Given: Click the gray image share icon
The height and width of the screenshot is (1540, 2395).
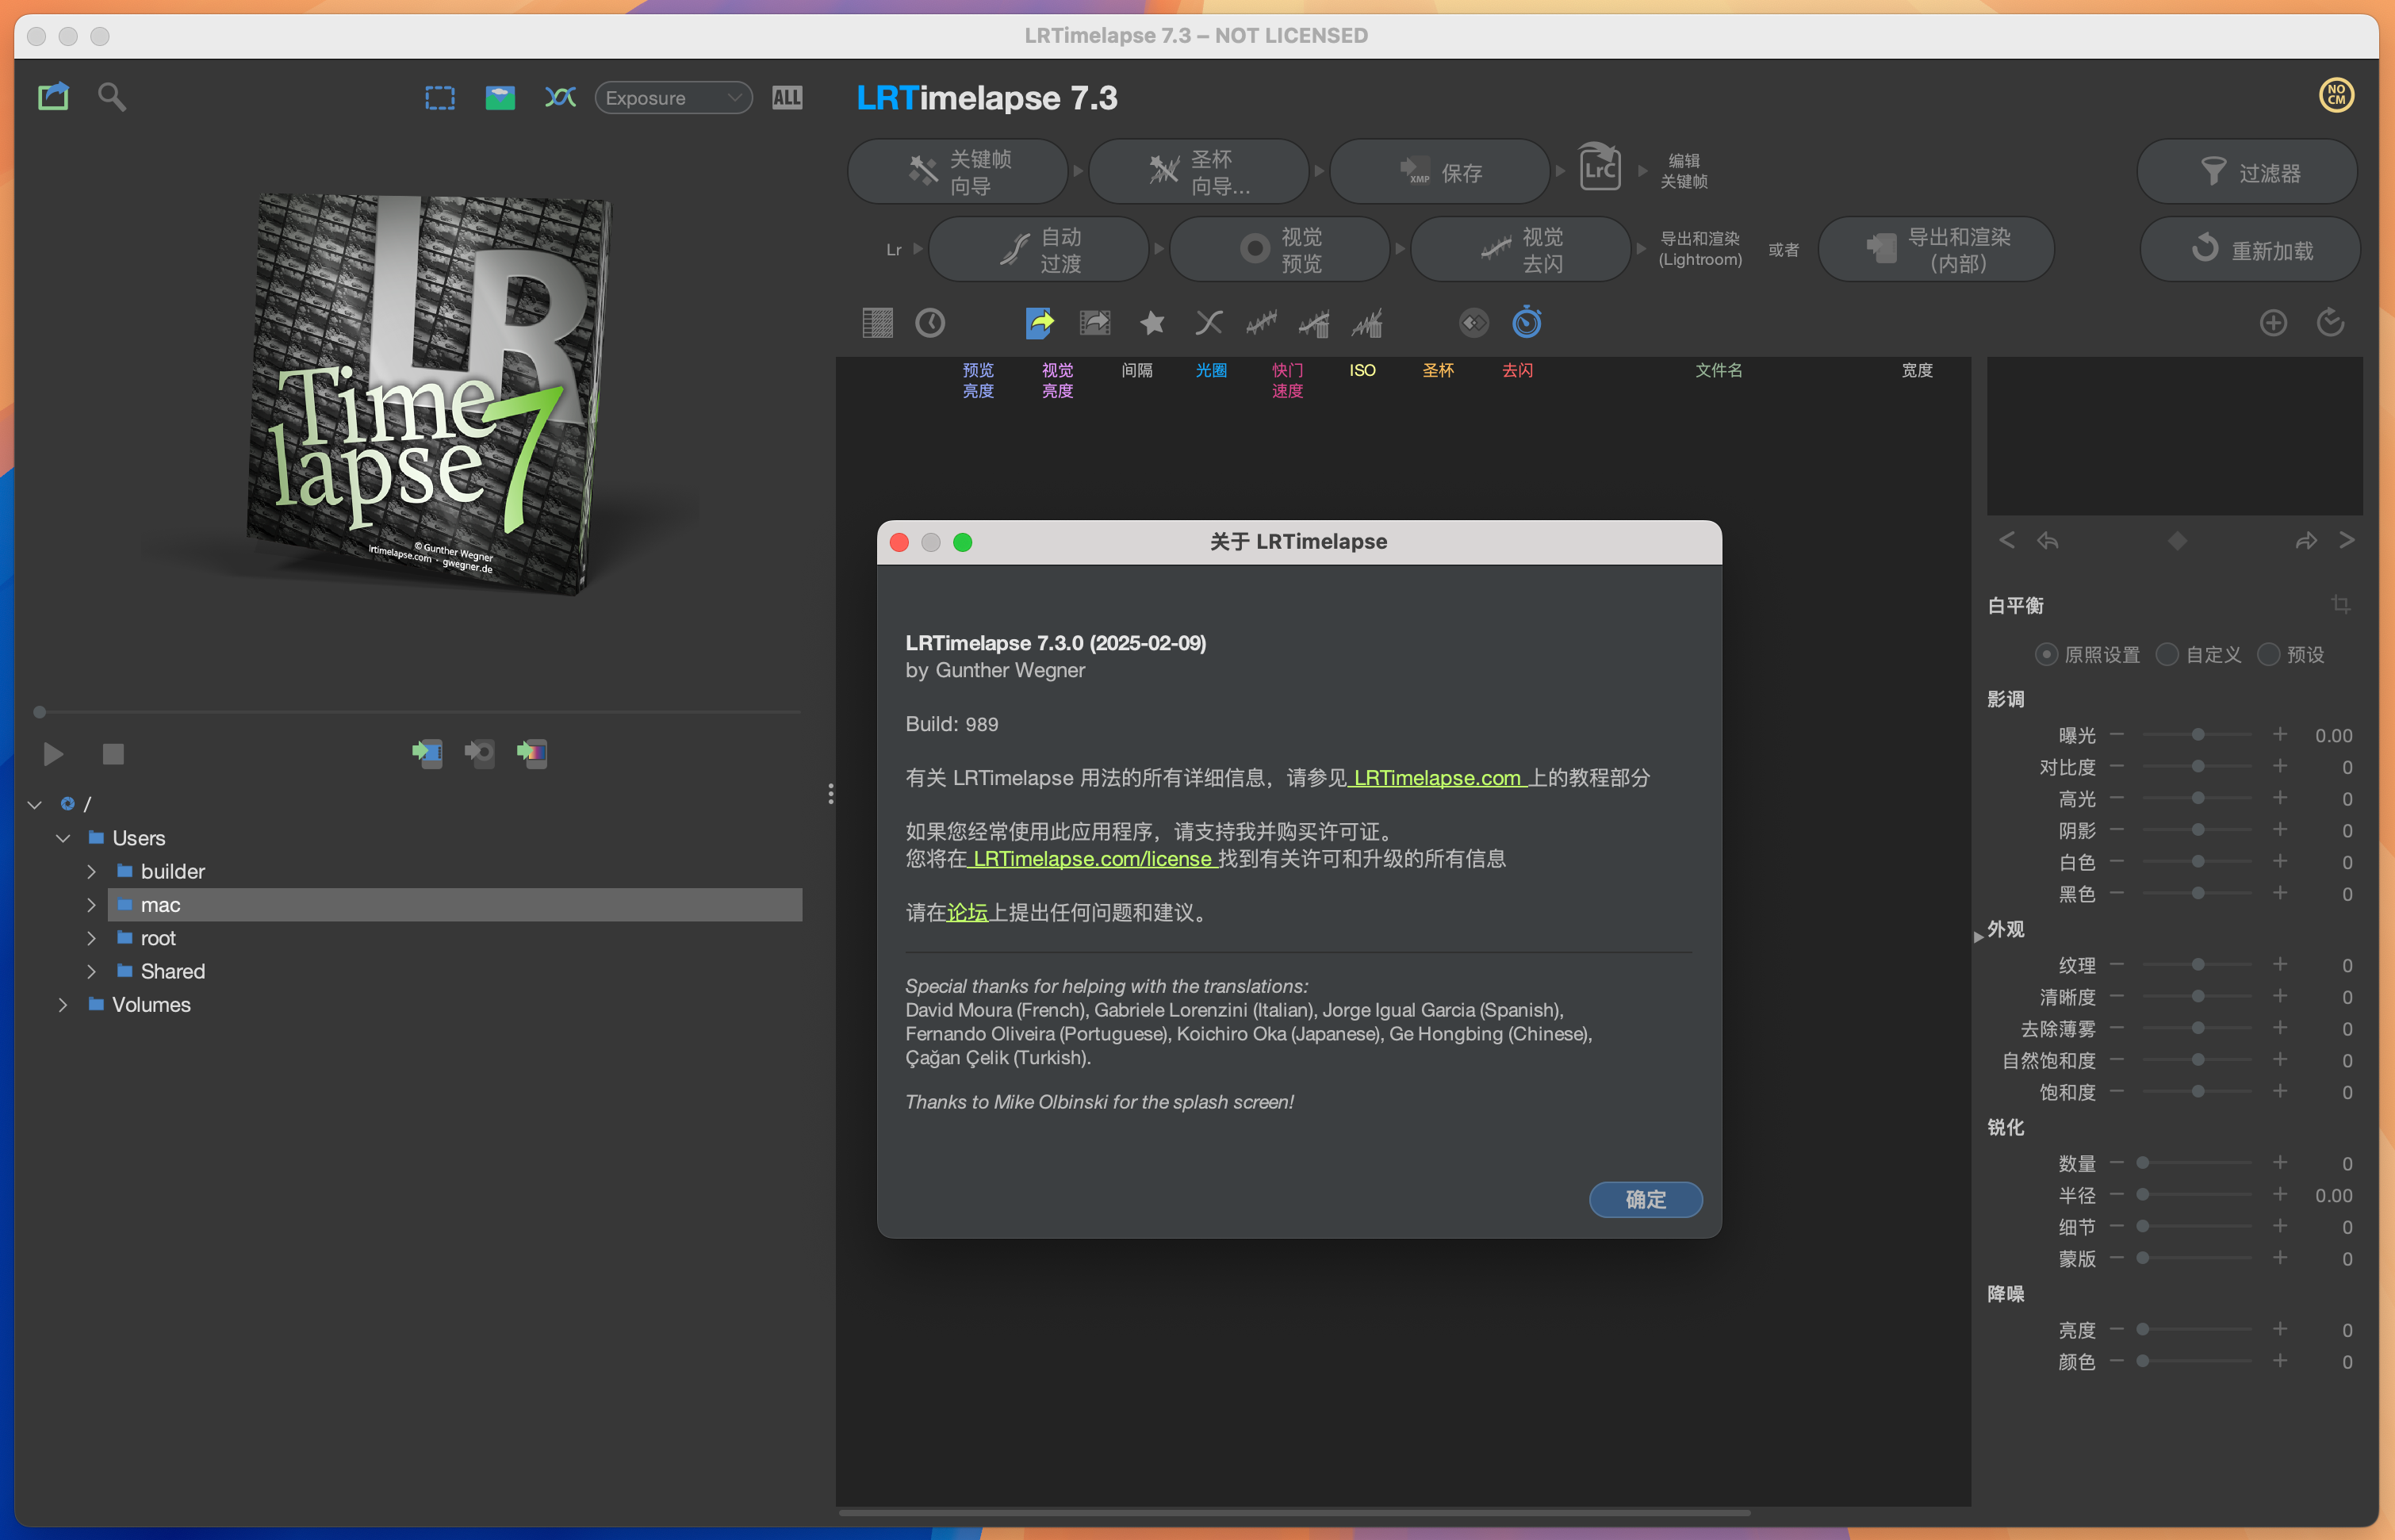Looking at the screenshot, I should [x=1095, y=323].
